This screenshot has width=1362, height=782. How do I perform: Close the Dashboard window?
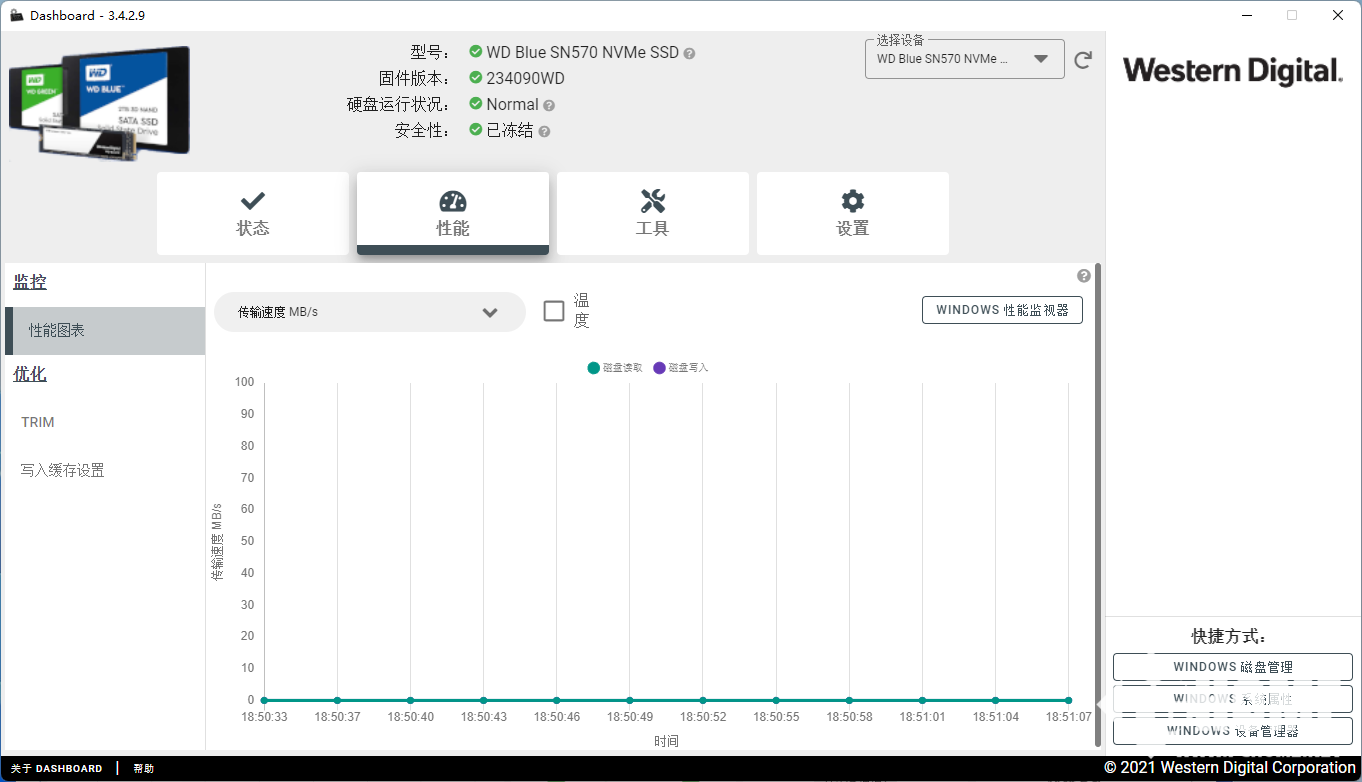point(1338,15)
